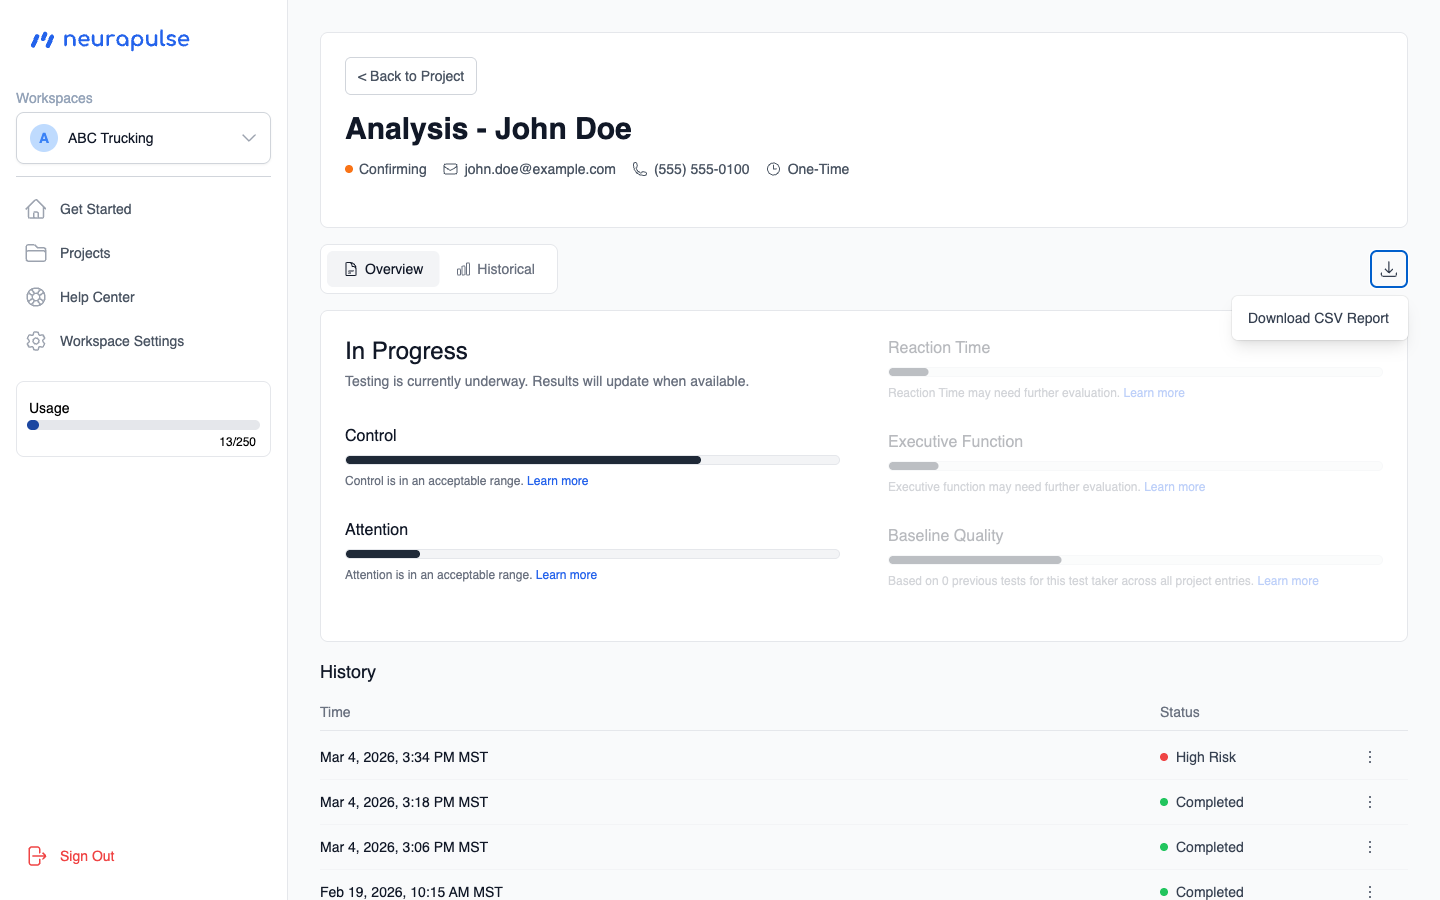The image size is (1440, 900).
Task: Click the ABC Trucking workspace avatar
Action: pyautogui.click(x=43, y=138)
